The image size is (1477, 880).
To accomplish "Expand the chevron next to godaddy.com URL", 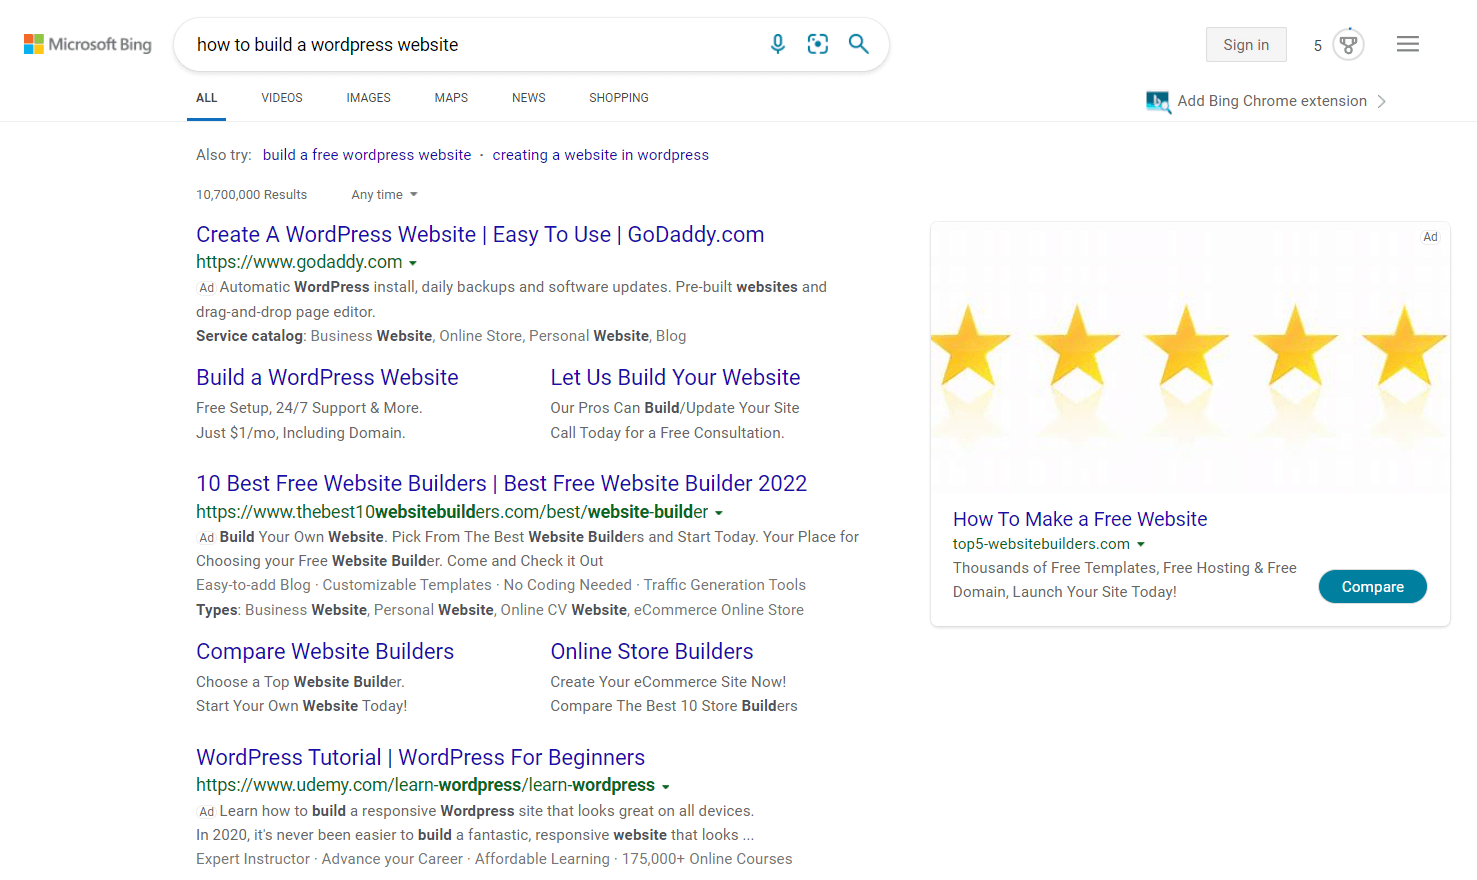I will click(414, 262).
